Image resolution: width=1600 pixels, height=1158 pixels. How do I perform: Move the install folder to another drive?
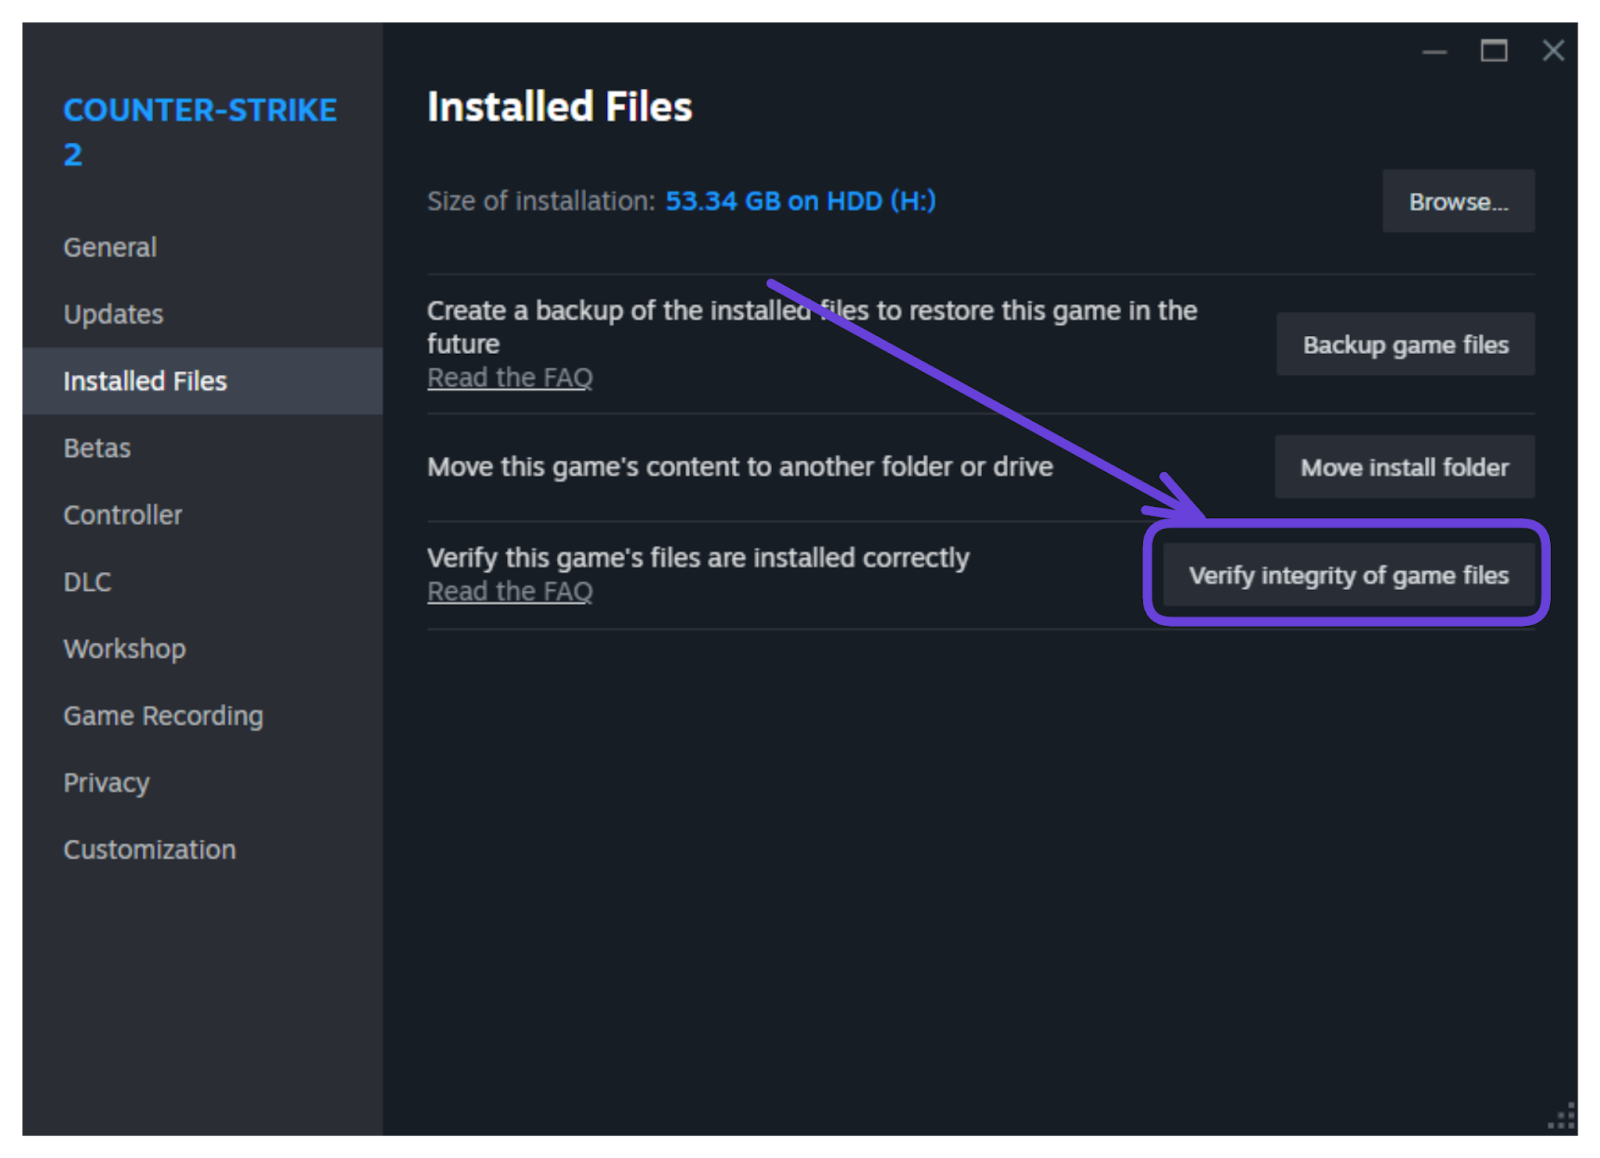1404,467
